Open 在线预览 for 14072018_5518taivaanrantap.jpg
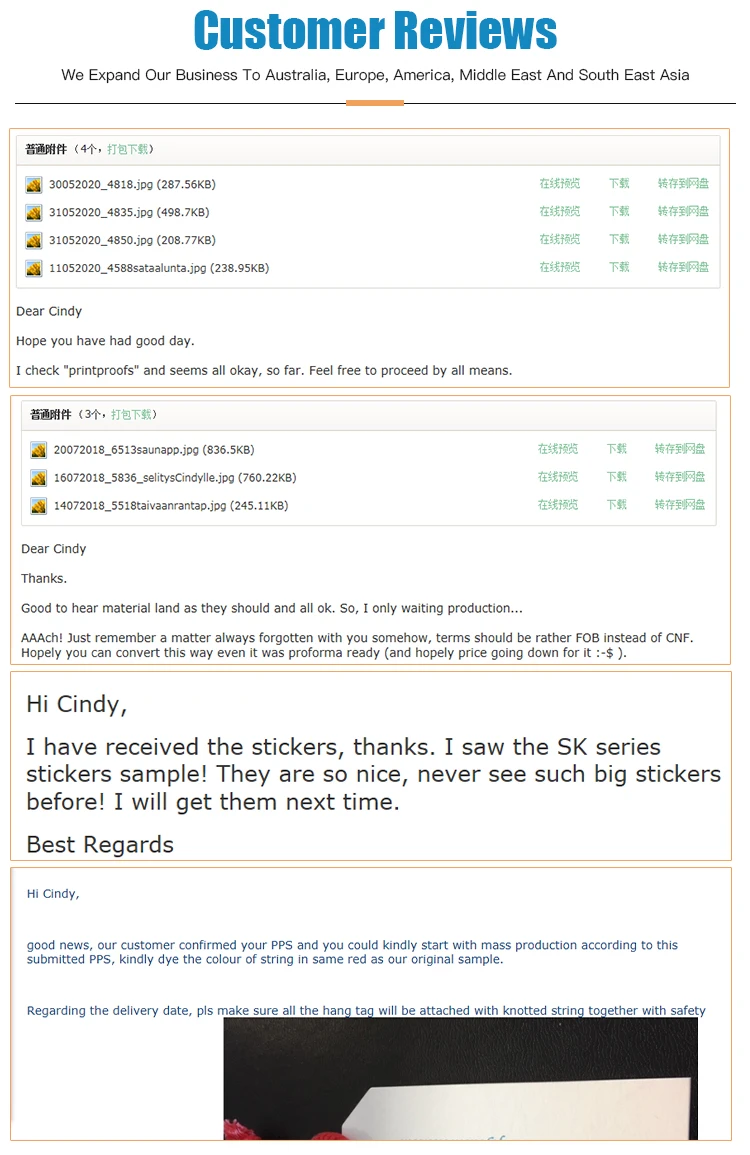This screenshot has width=750, height=1155. tap(557, 506)
